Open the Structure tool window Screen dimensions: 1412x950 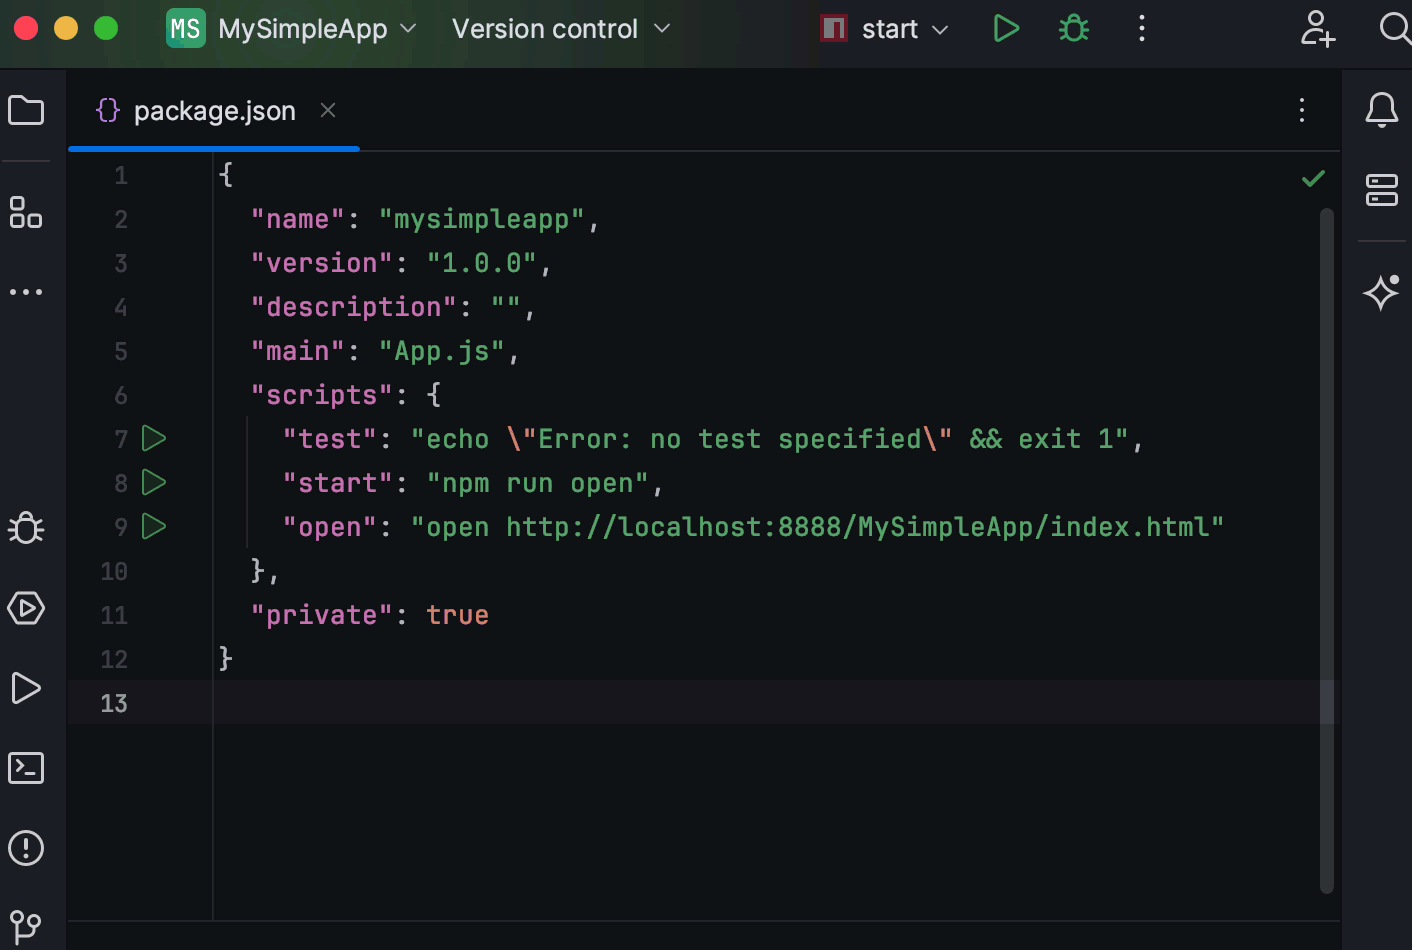click(x=26, y=212)
